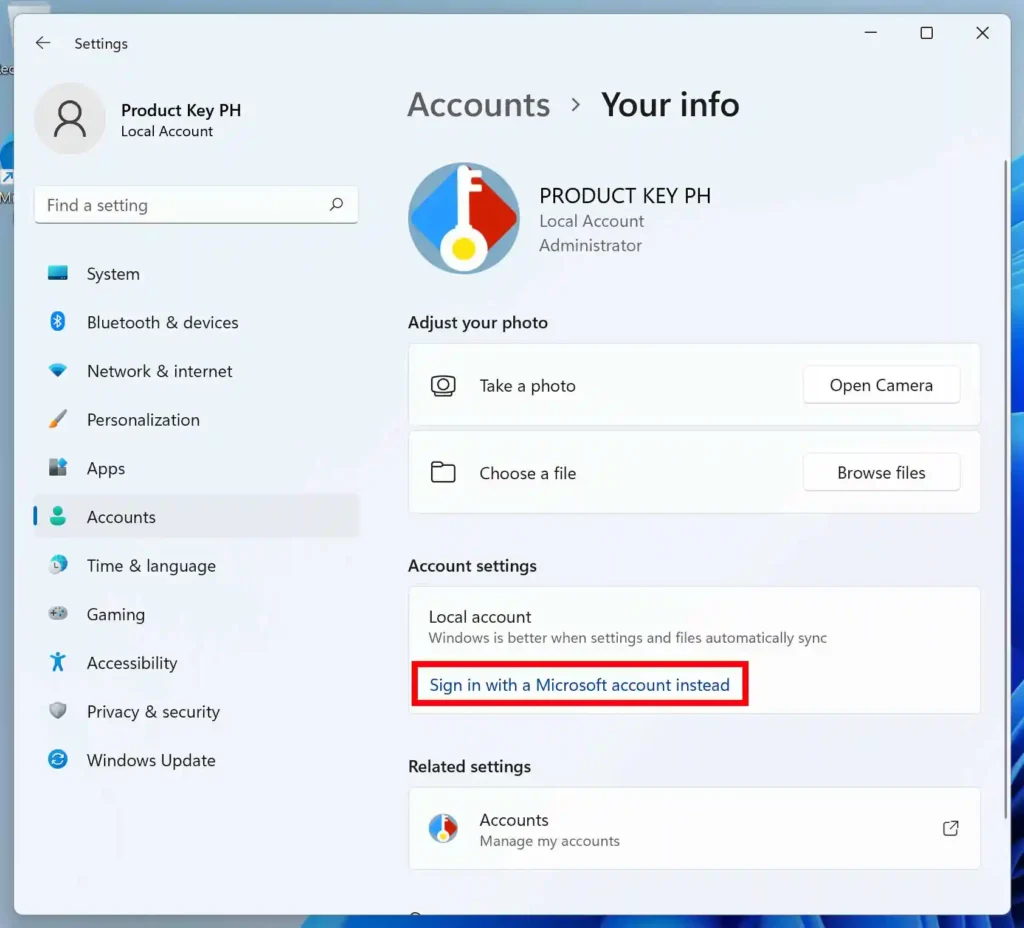Click the folder icon beside Choose a file

443,472
